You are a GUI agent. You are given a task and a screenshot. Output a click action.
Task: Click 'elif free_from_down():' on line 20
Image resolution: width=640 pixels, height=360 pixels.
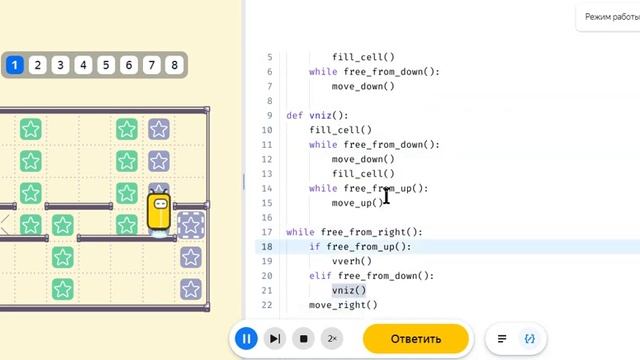click(371, 276)
